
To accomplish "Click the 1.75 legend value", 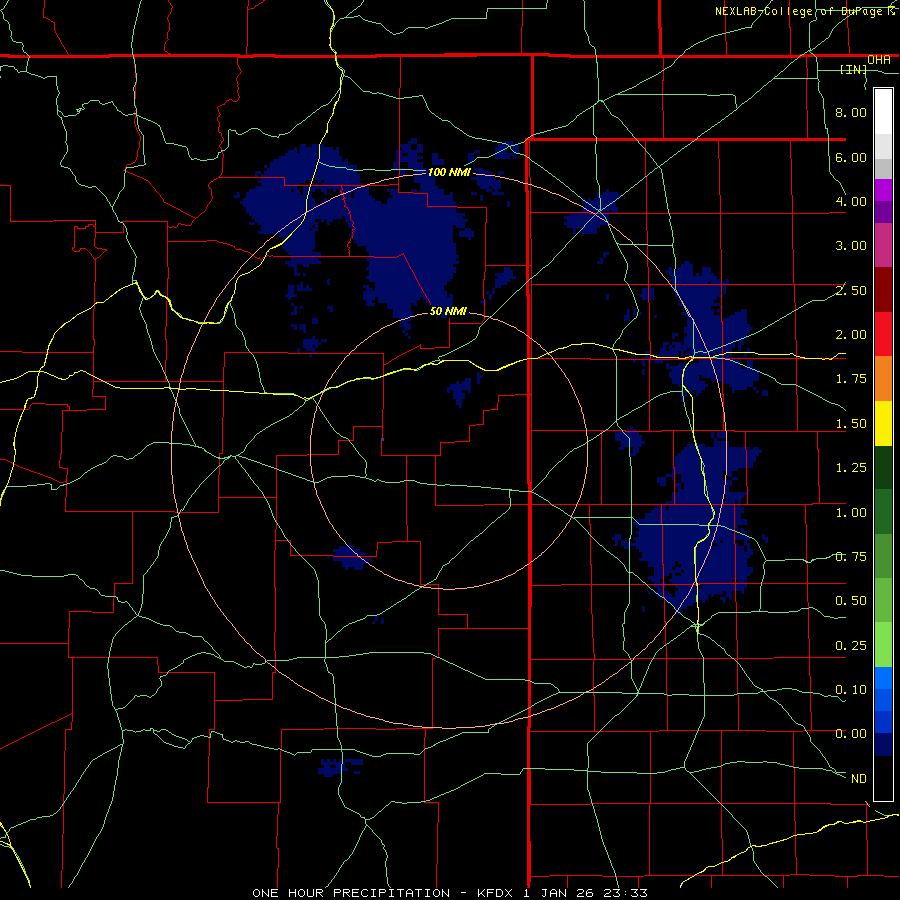I will click(851, 379).
